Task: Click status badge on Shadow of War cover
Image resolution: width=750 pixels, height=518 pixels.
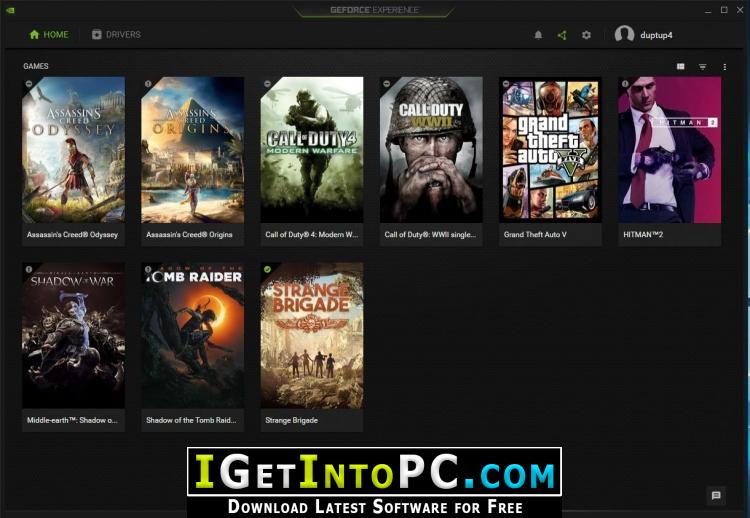Action: pos(29,269)
